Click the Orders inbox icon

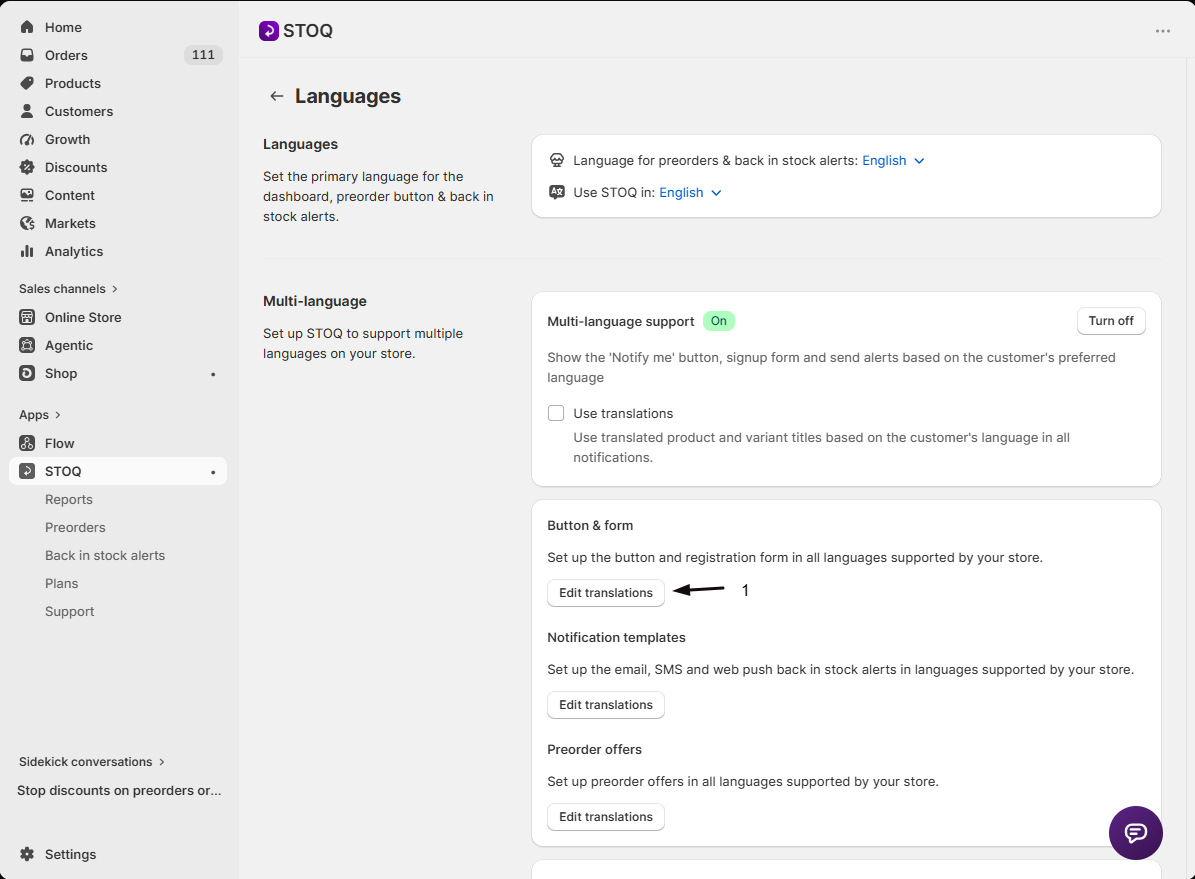coord(27,55)
